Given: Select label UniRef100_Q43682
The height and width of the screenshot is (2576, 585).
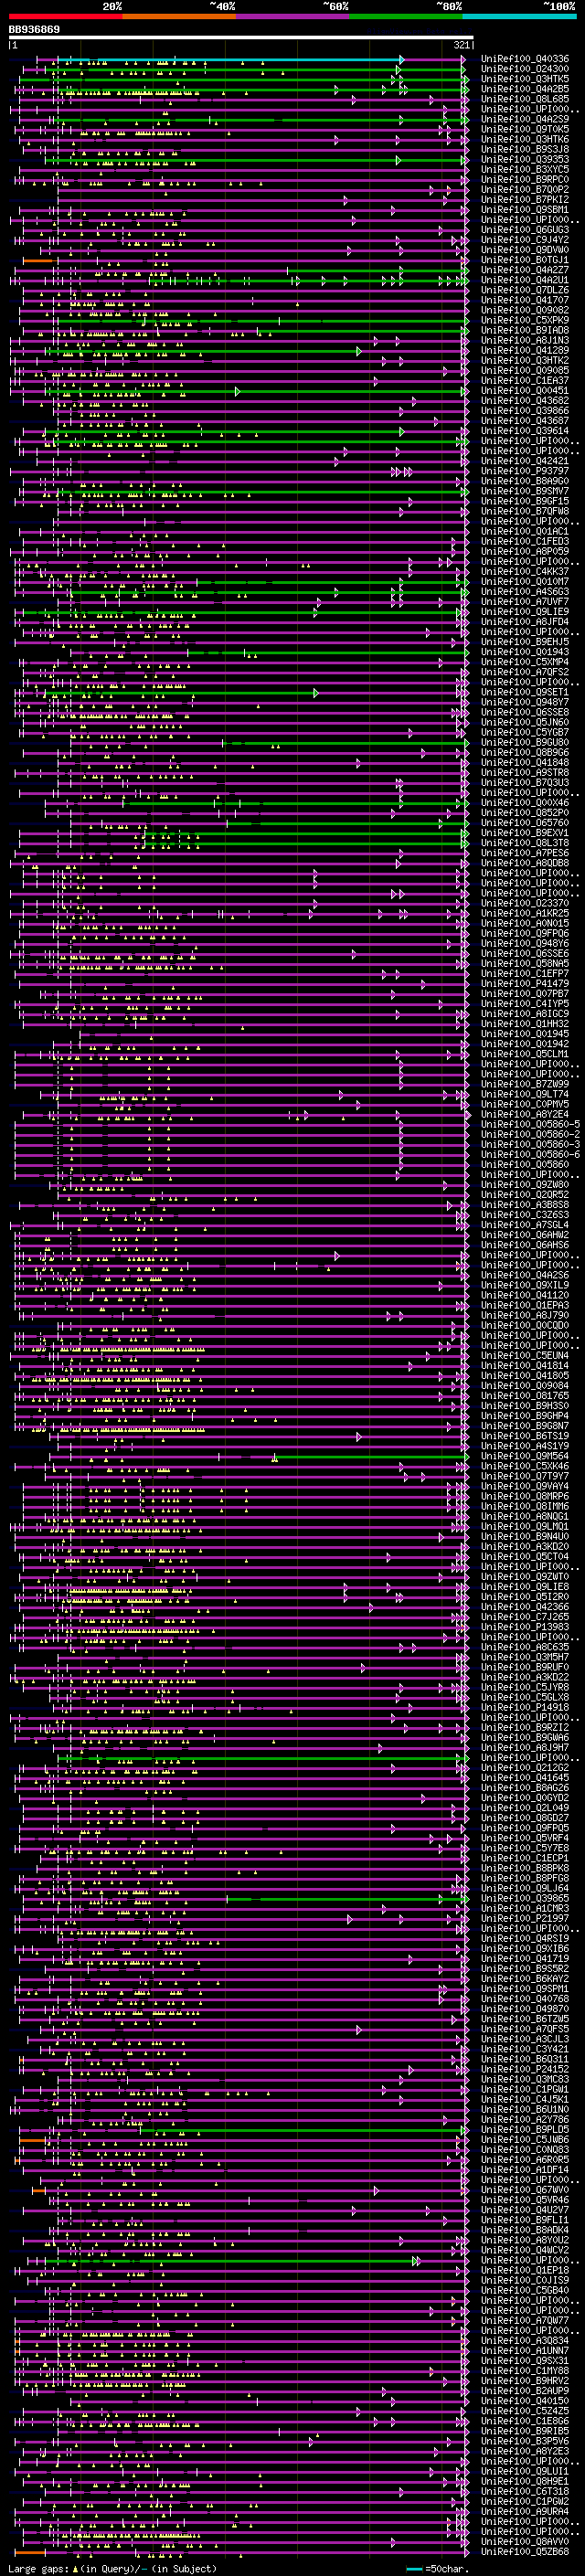Looking at the screenshot, I should tap(524, 400).
